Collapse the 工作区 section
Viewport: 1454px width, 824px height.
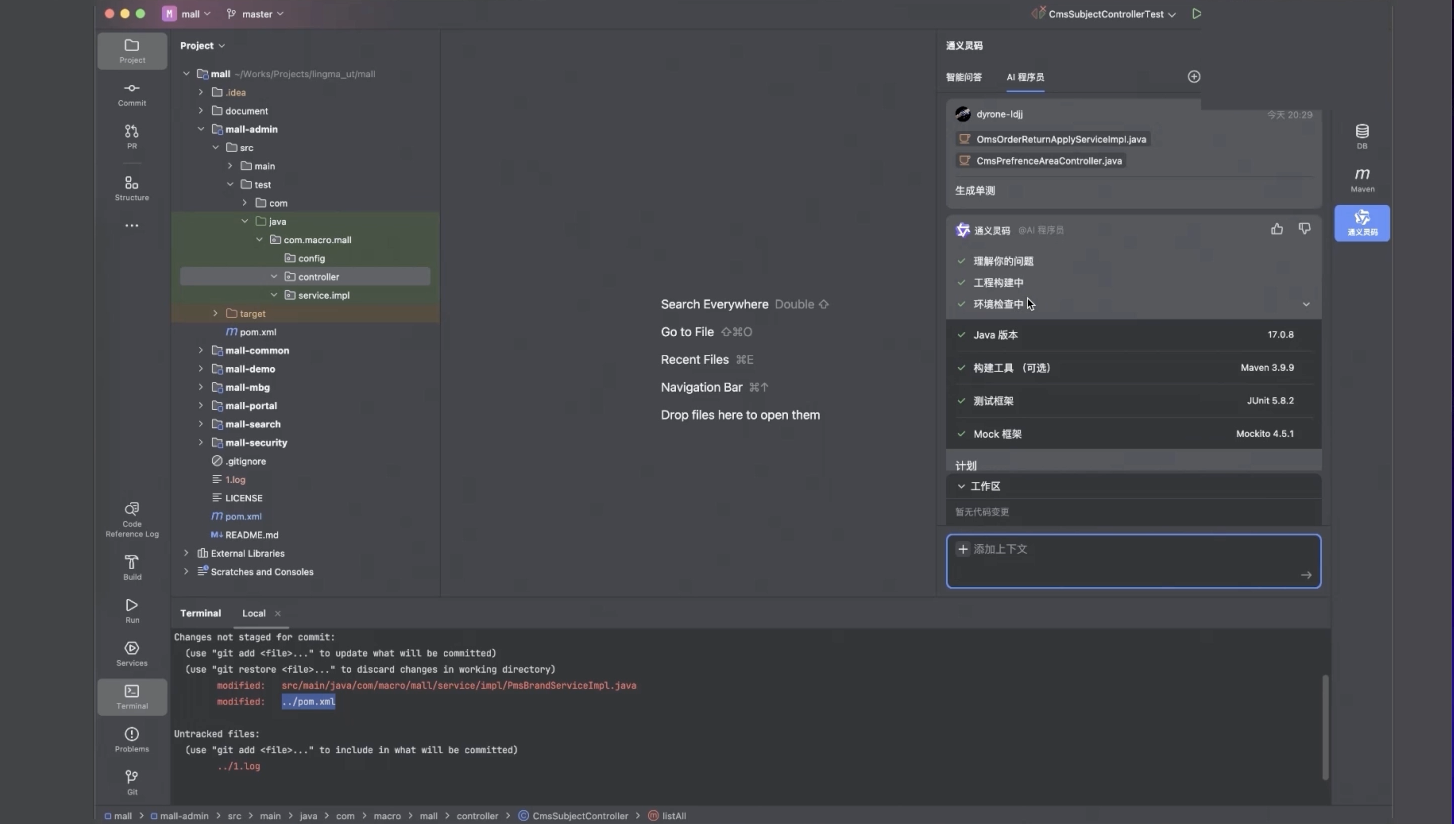pos(962,486)
